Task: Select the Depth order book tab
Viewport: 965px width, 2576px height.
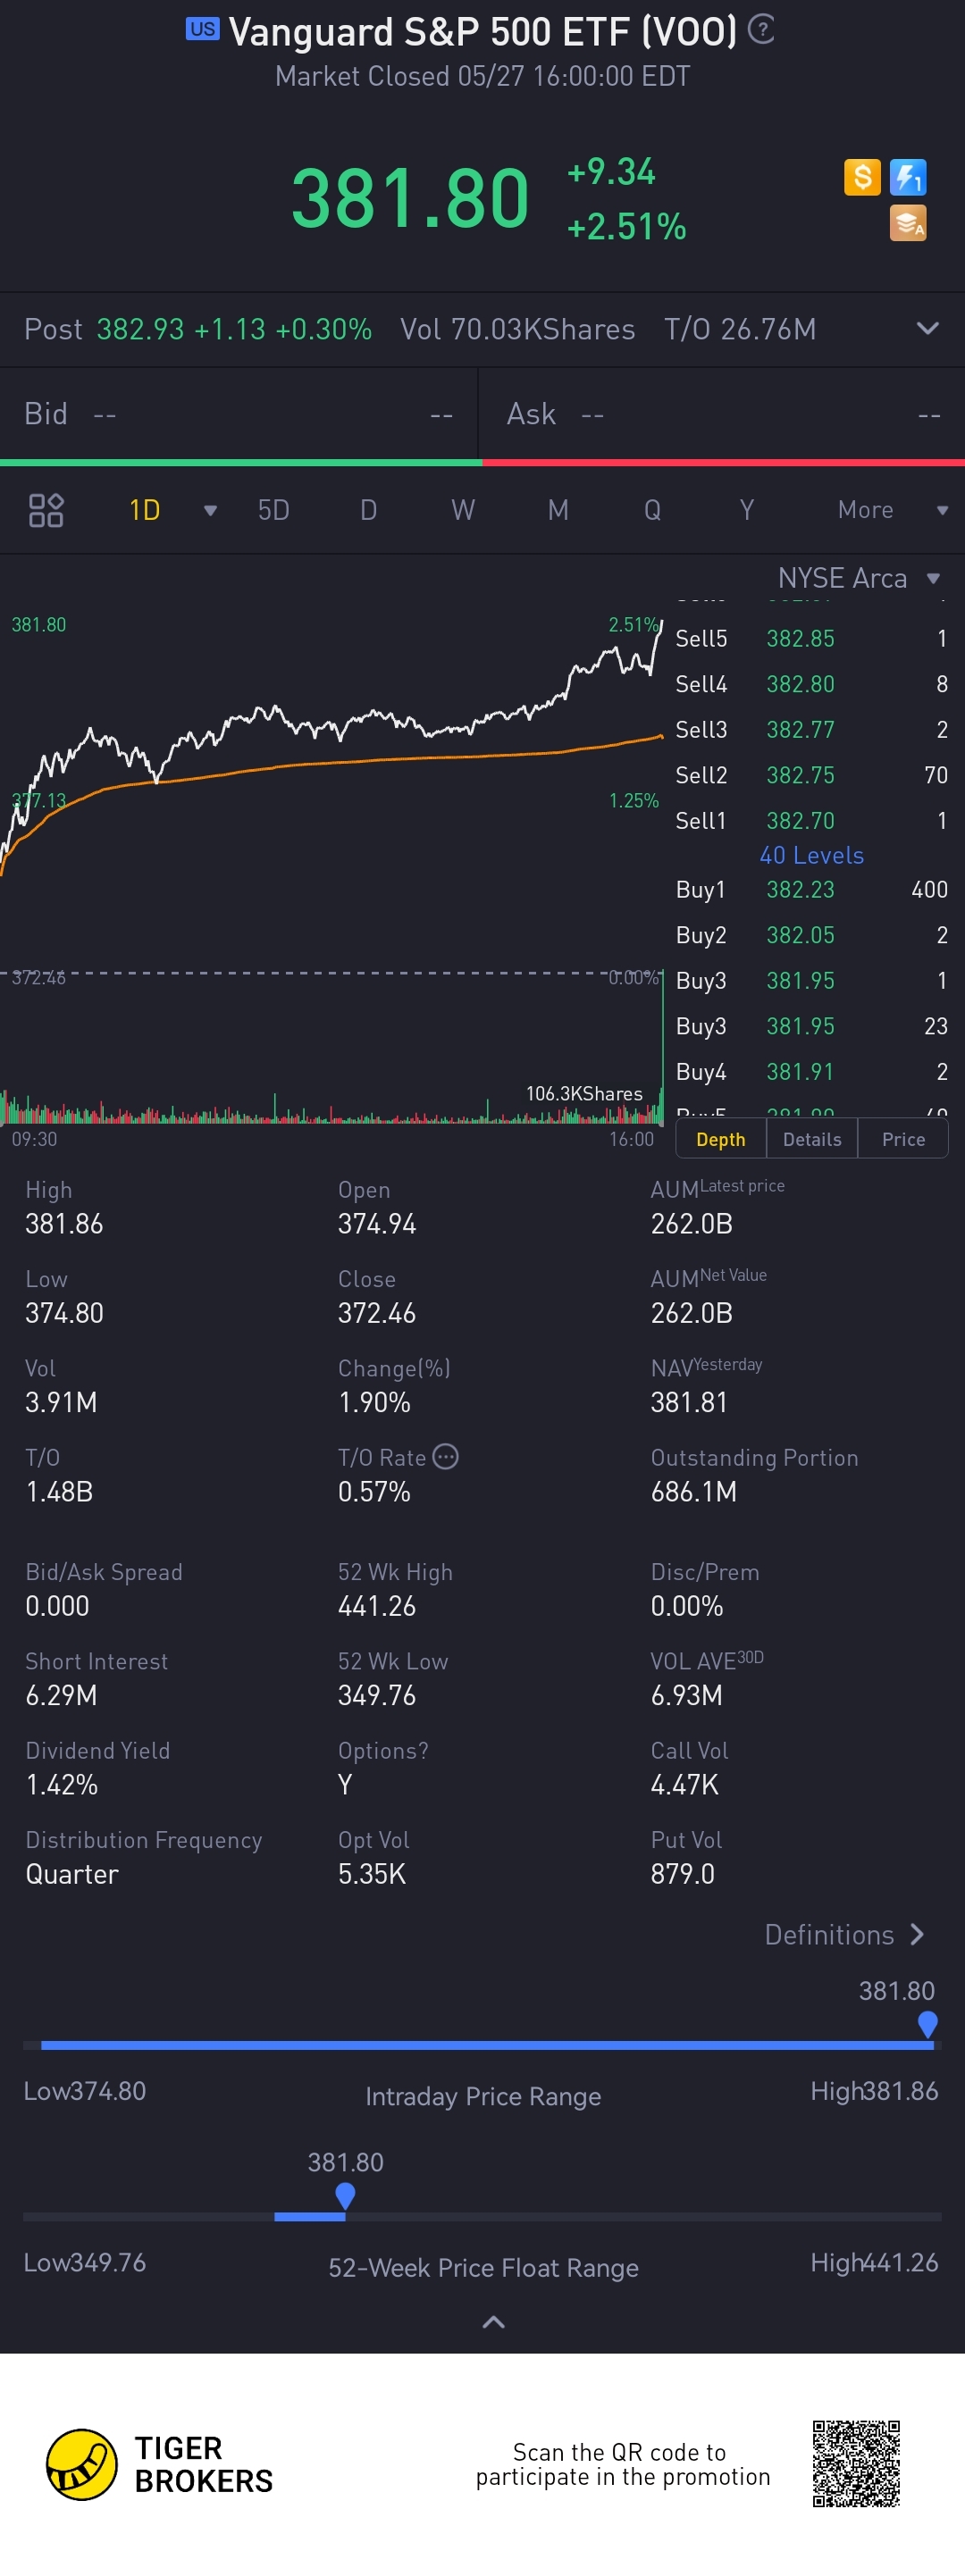Action: (721, 1139)
